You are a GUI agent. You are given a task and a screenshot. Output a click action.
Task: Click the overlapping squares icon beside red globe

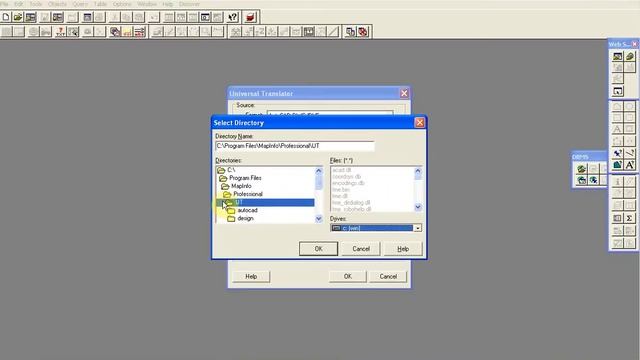point(350,31)
